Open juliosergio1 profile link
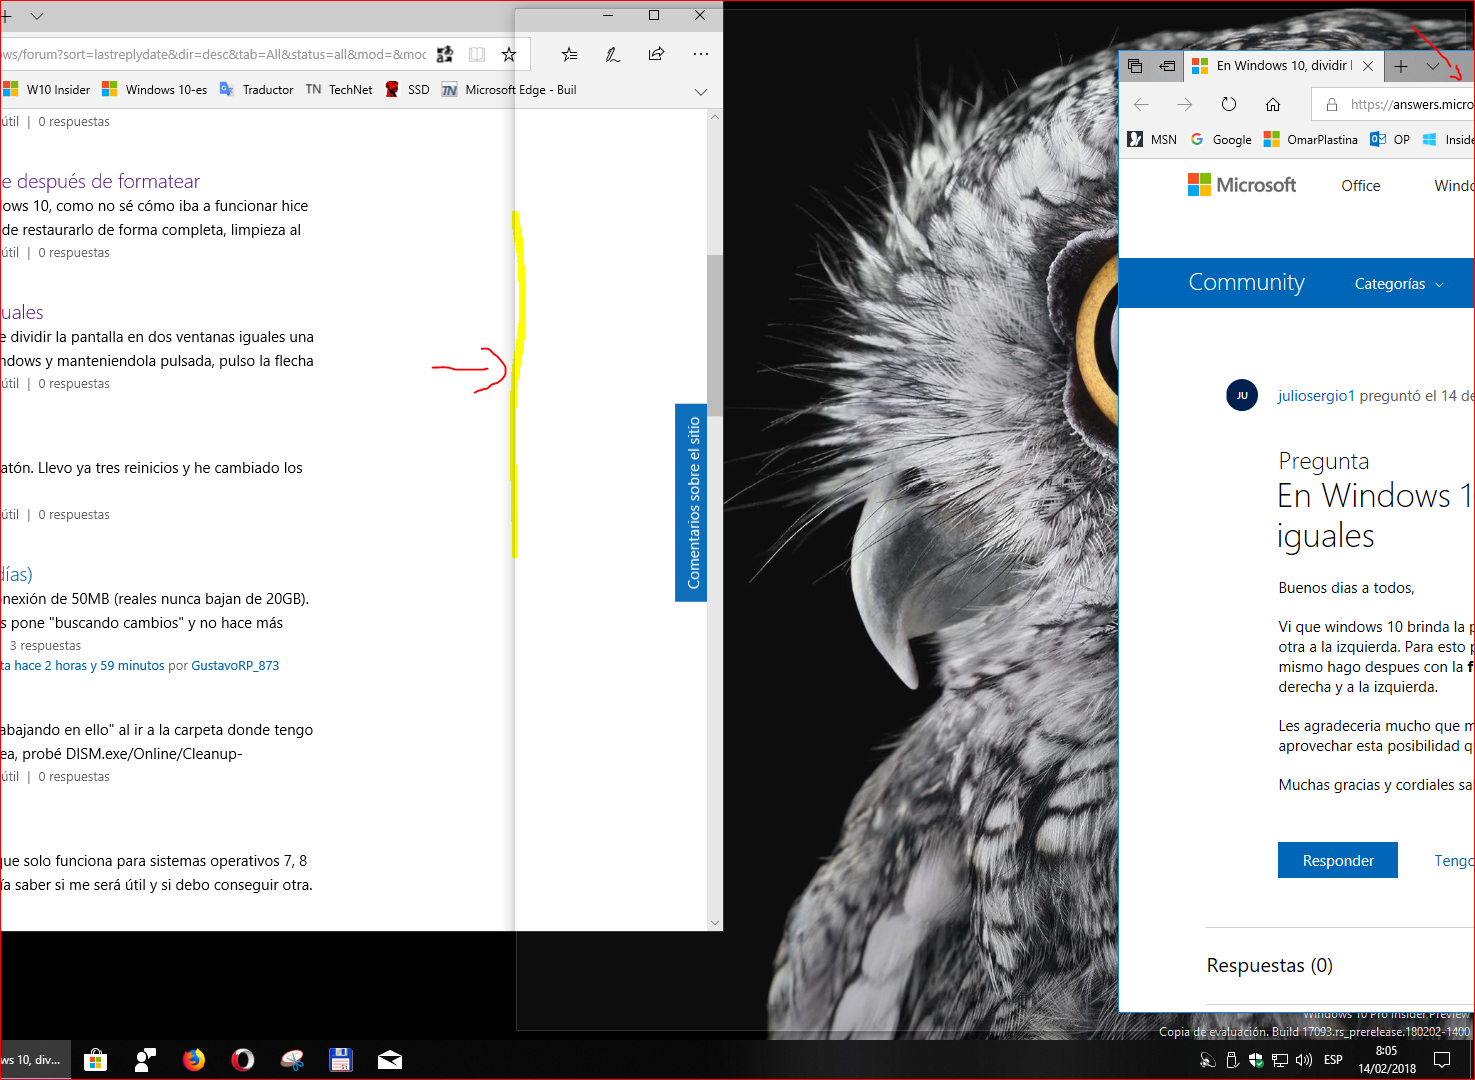Screen dimensions: 1475x1080 pyautogui.click(x=1316, y=396)
